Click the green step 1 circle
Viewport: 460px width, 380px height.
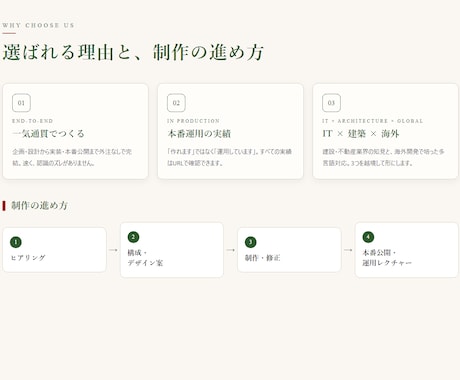(16, 242)
